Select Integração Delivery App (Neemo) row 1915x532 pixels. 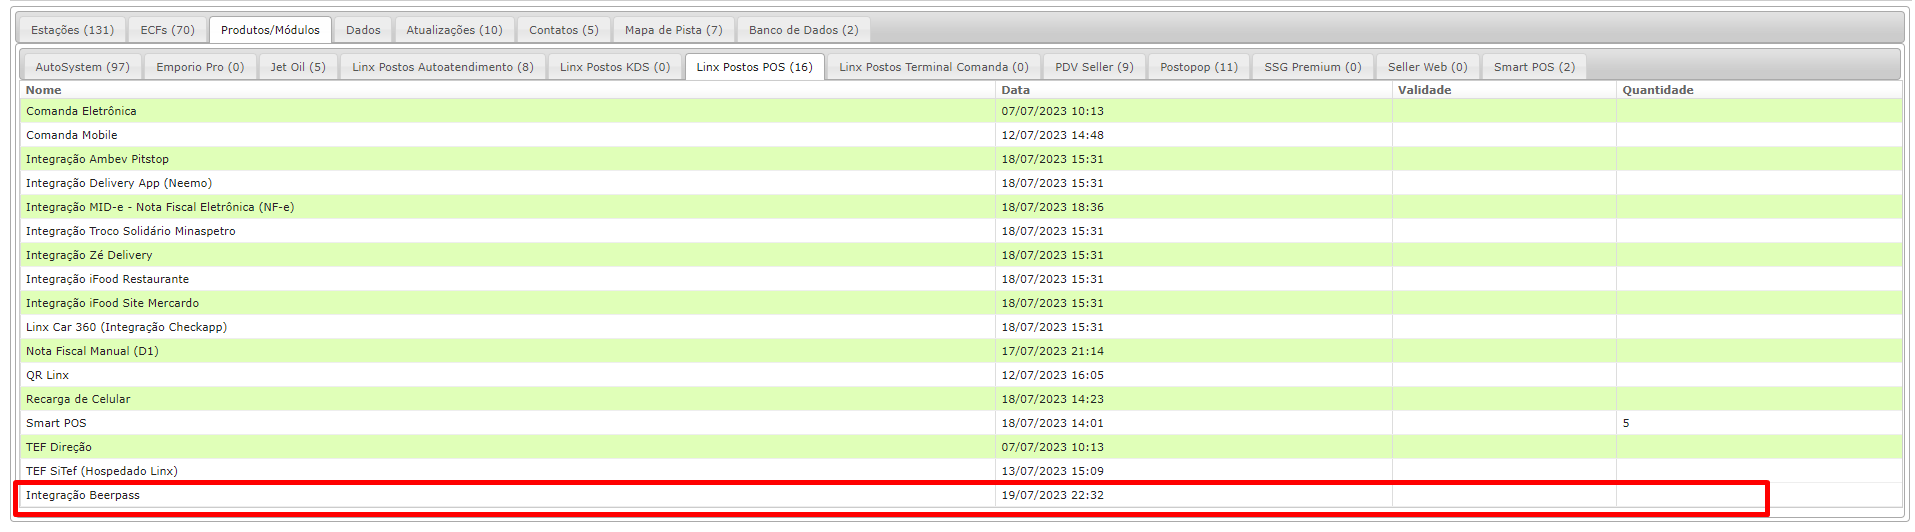(x=961, y=183)
